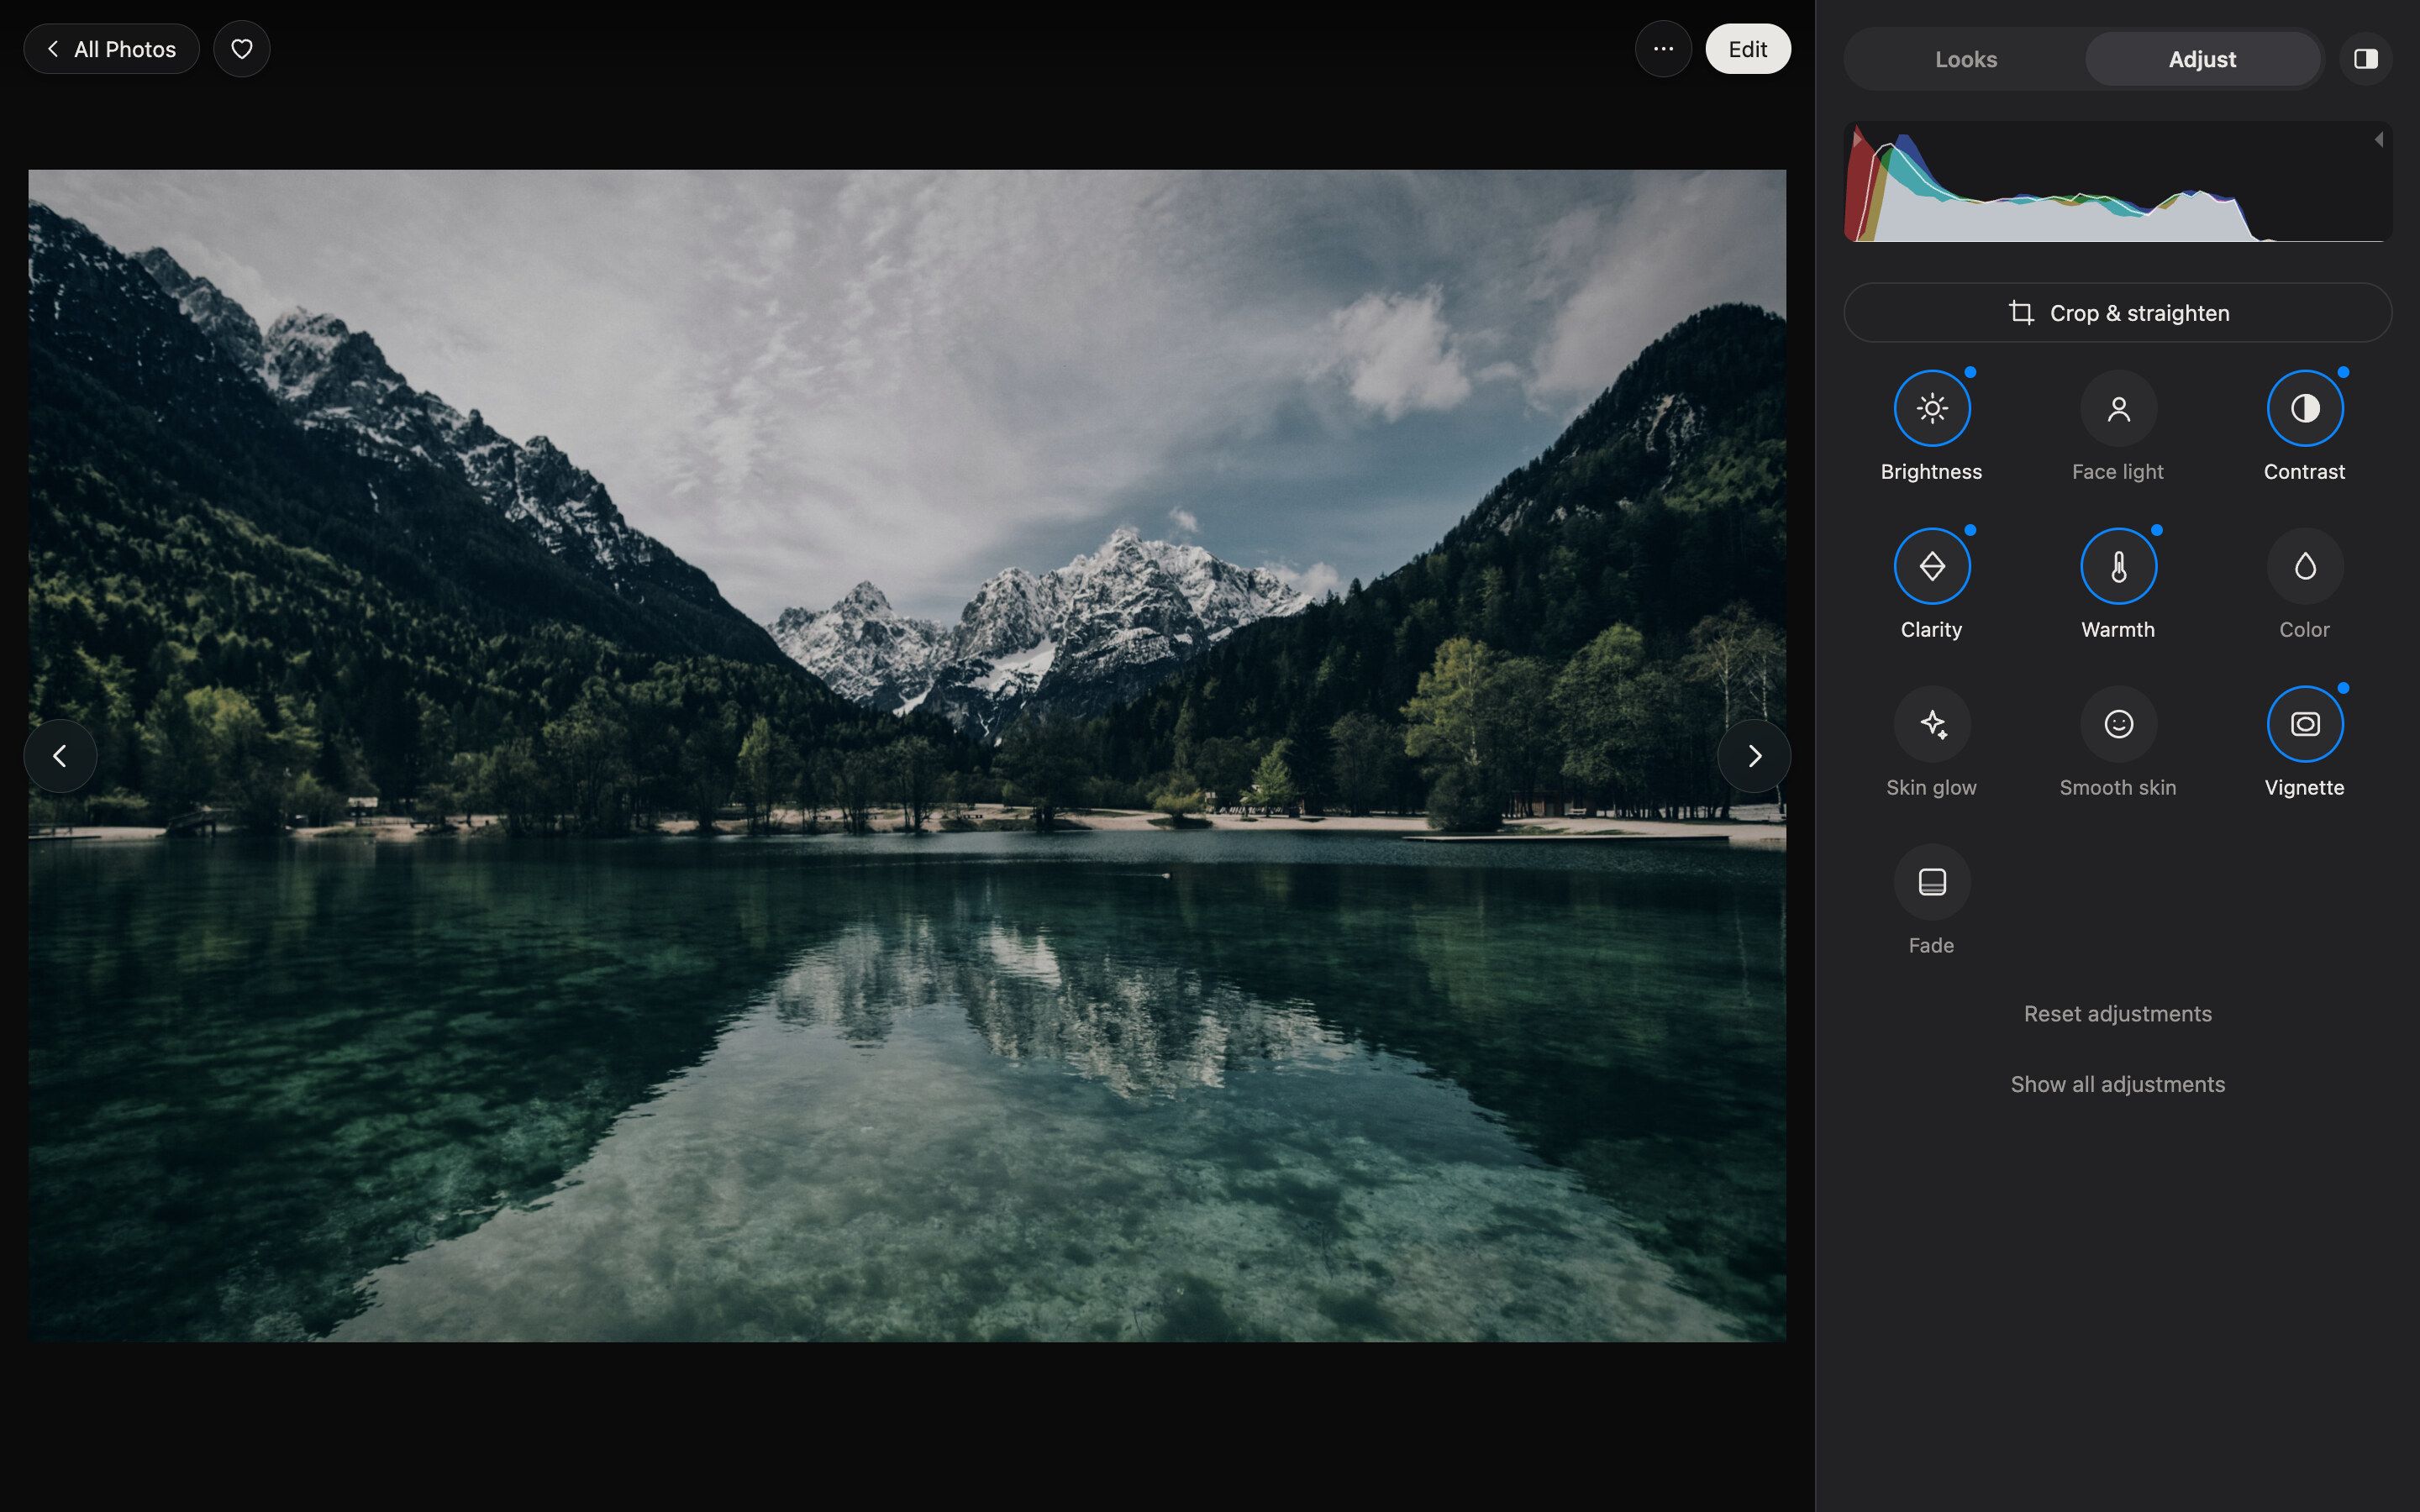Image resolution: width=2420 pixels, height=1512 pixels.
Task: Switch to the Adjust tab
Action: [x=2202, y=59]
